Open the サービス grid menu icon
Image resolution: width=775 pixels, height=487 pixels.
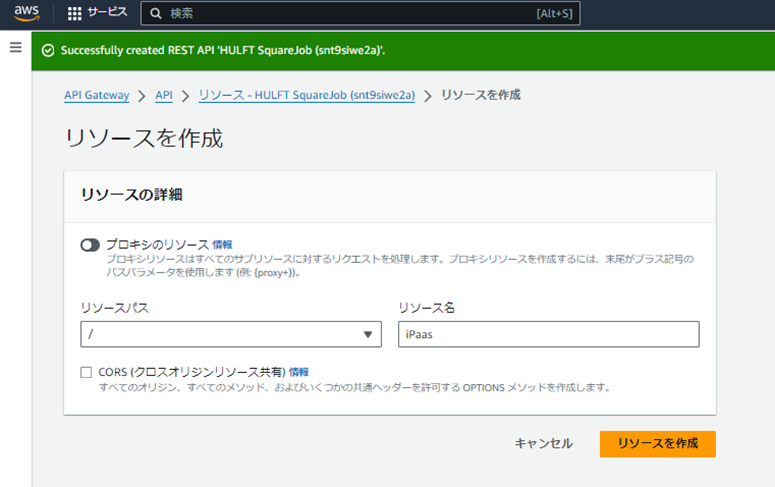[x=75, y=13]
